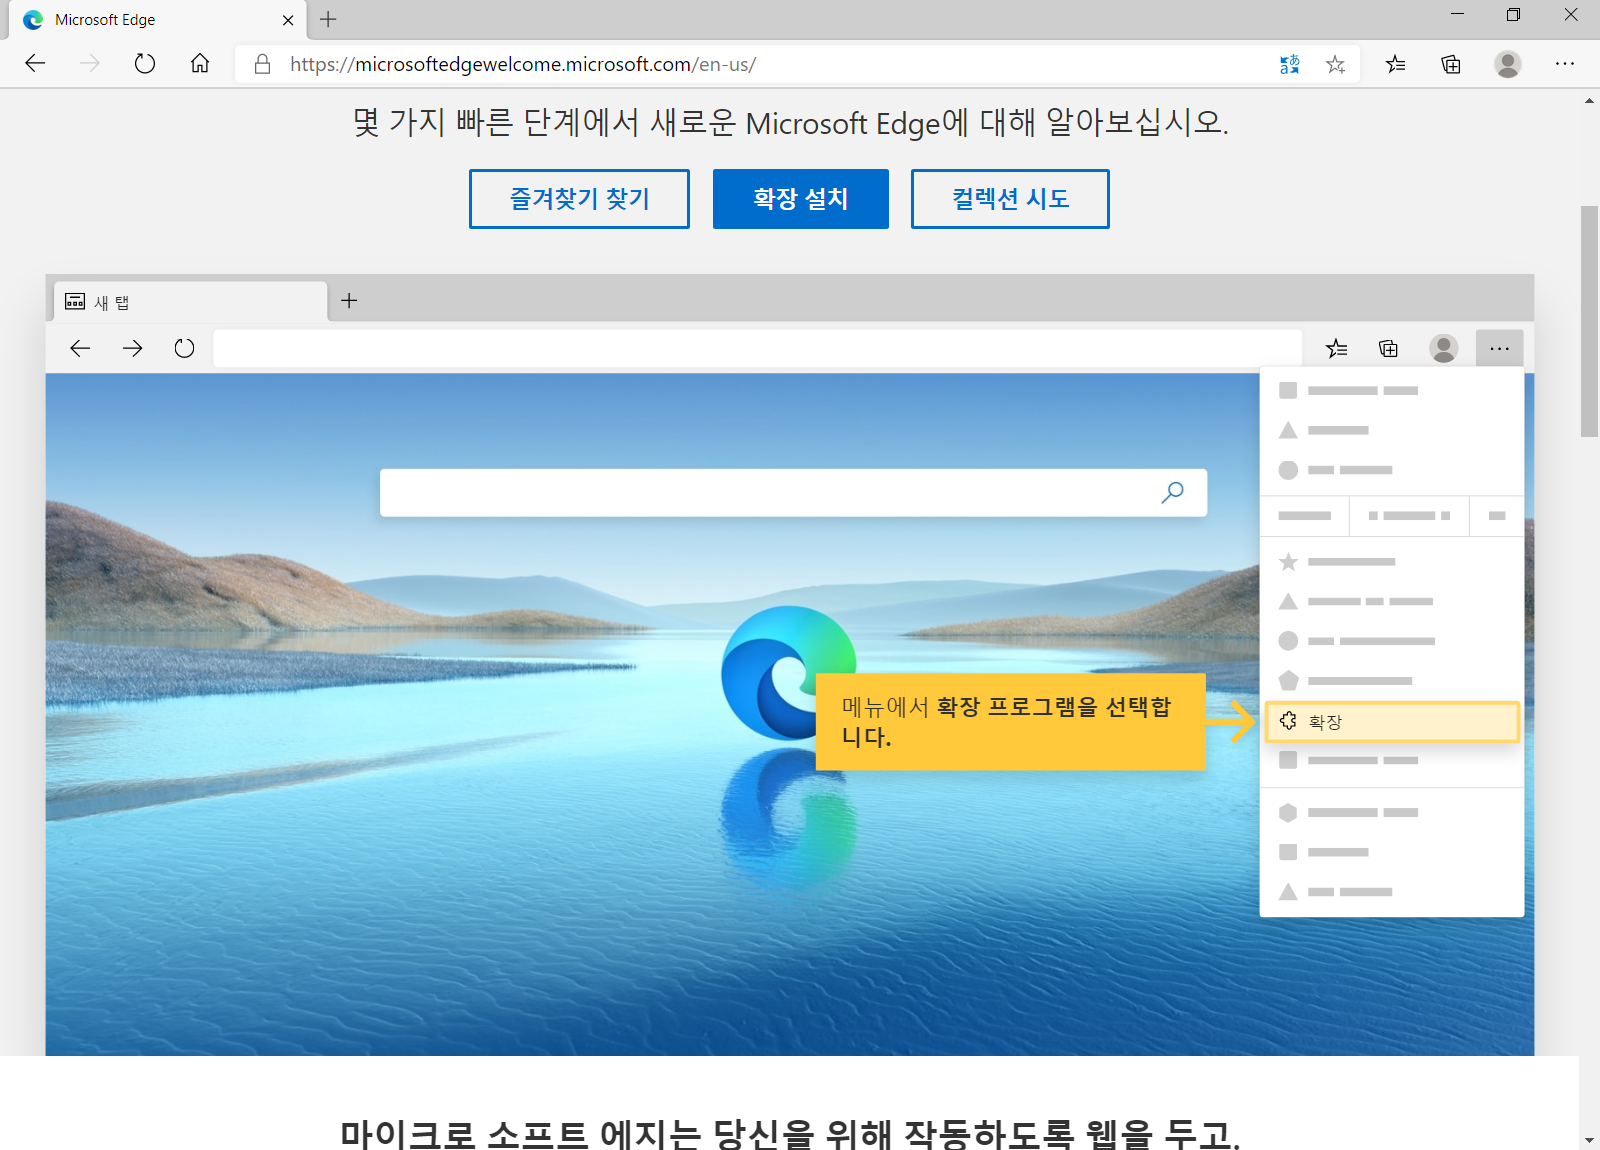This screenshot has height=1150, width=1600.
Task: Click the vertical scrollbar thumb
Action: coord(1589,321)
